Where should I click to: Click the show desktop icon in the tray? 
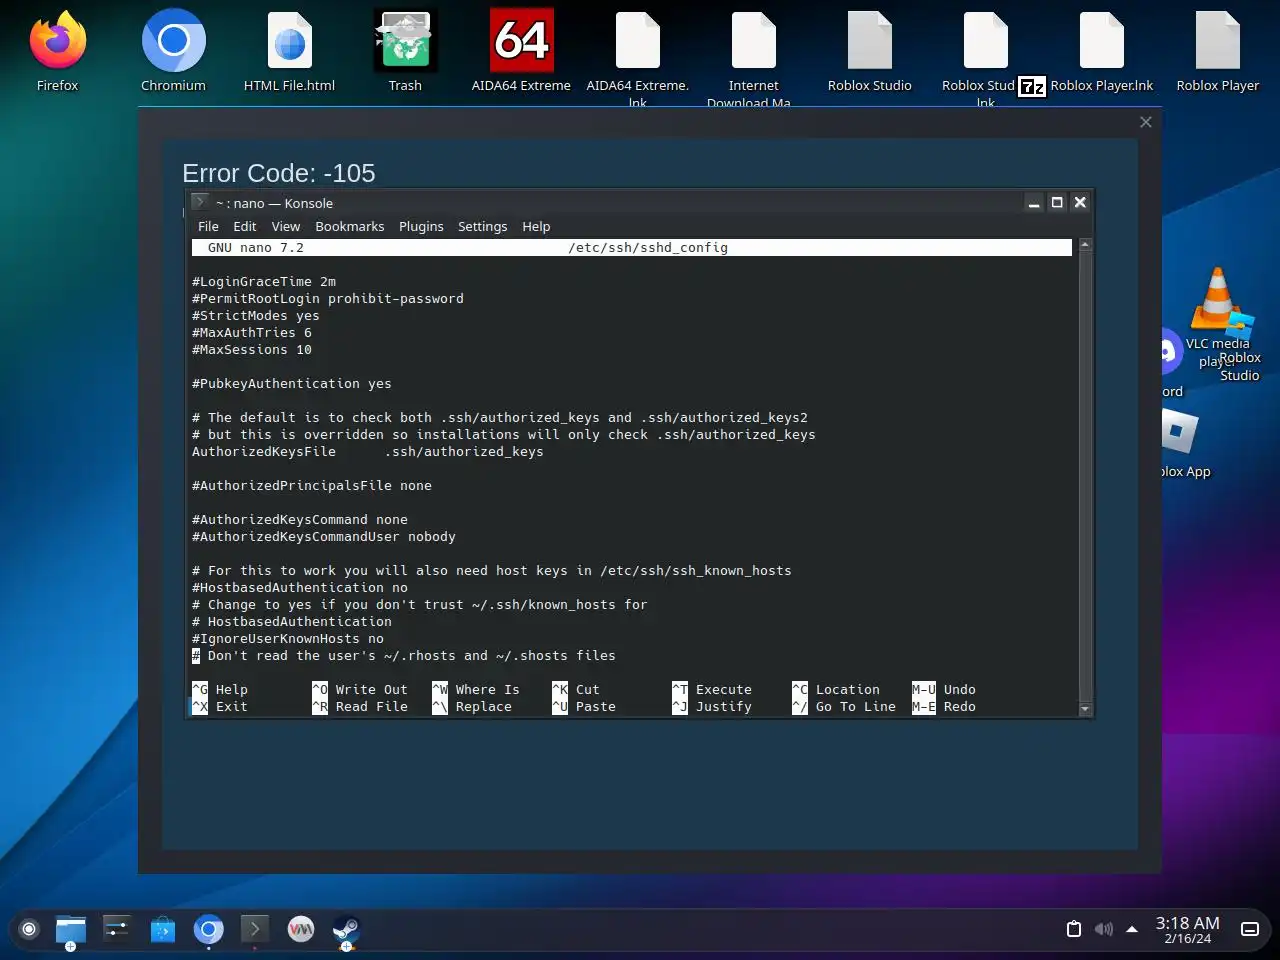1250,929
